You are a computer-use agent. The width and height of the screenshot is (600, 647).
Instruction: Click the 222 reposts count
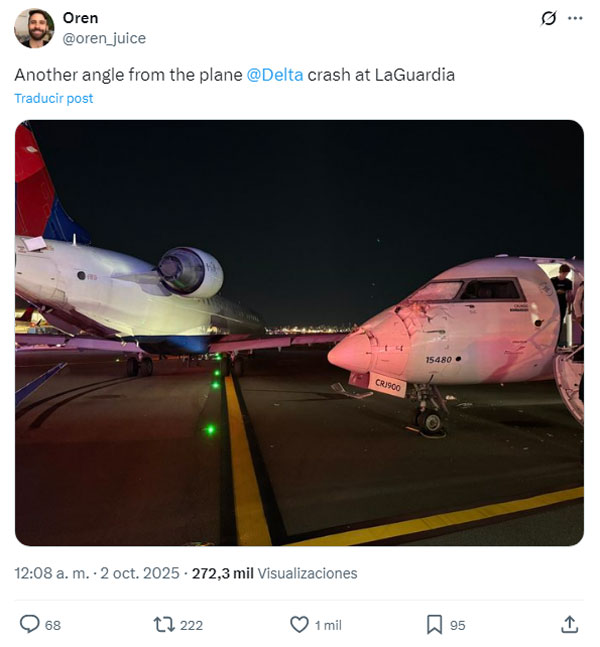point(191,625)
